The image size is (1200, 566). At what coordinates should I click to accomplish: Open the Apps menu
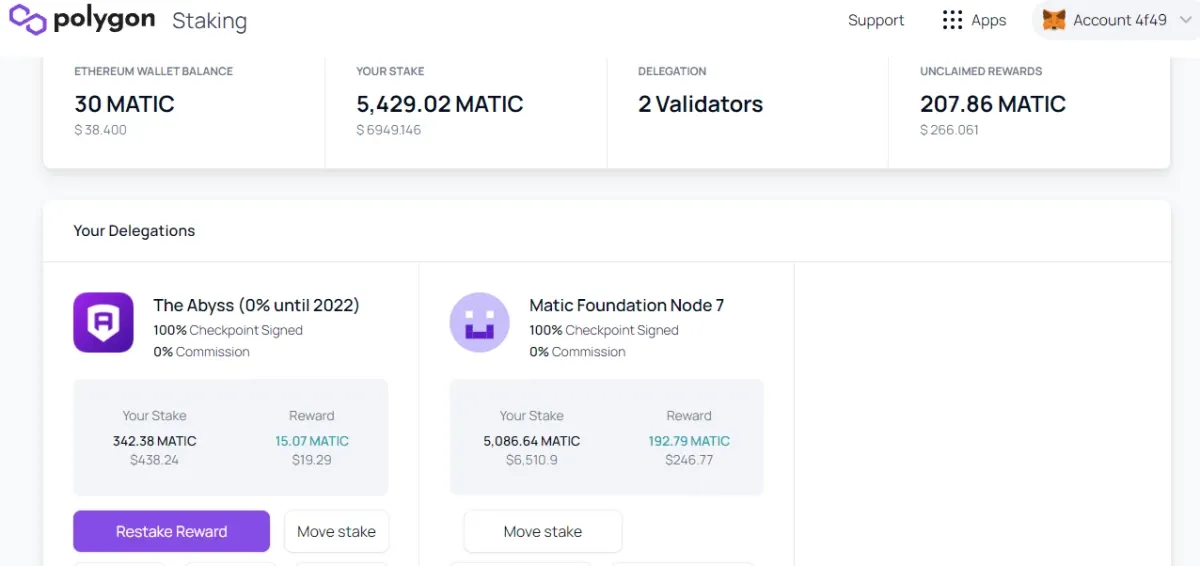(974, 20)
